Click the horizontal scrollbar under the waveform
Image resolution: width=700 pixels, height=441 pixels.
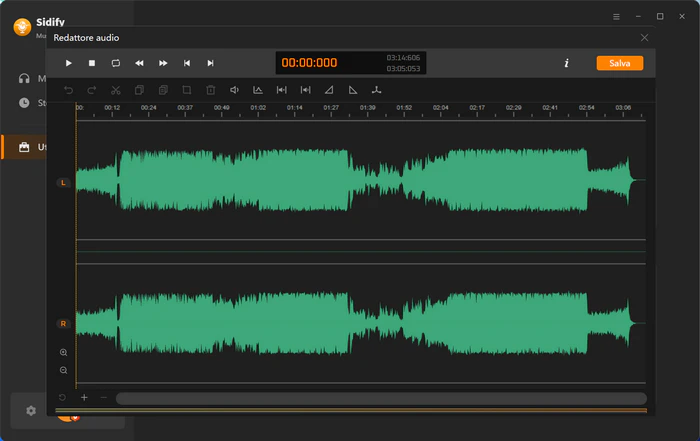pos(381,398)
